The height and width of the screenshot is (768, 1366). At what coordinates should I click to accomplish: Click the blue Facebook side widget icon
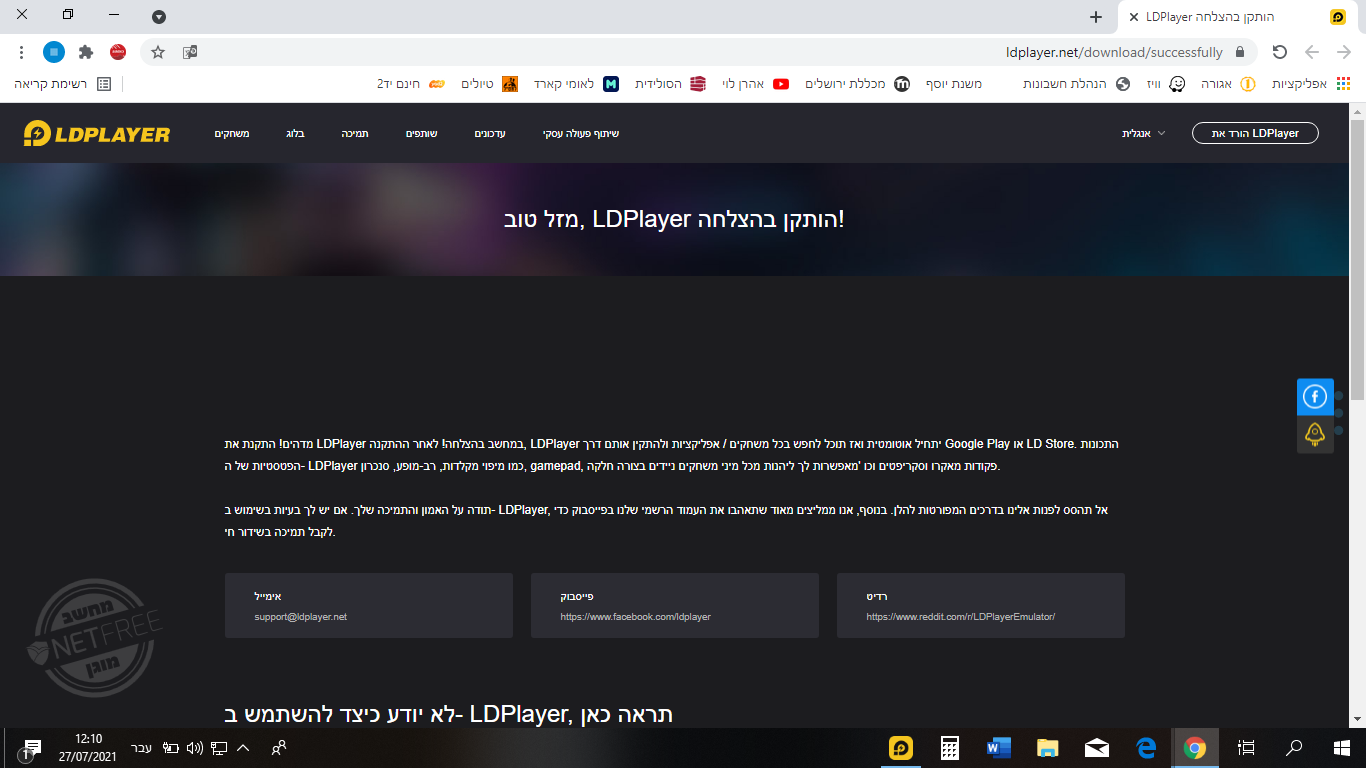(x=1315, y=397)
